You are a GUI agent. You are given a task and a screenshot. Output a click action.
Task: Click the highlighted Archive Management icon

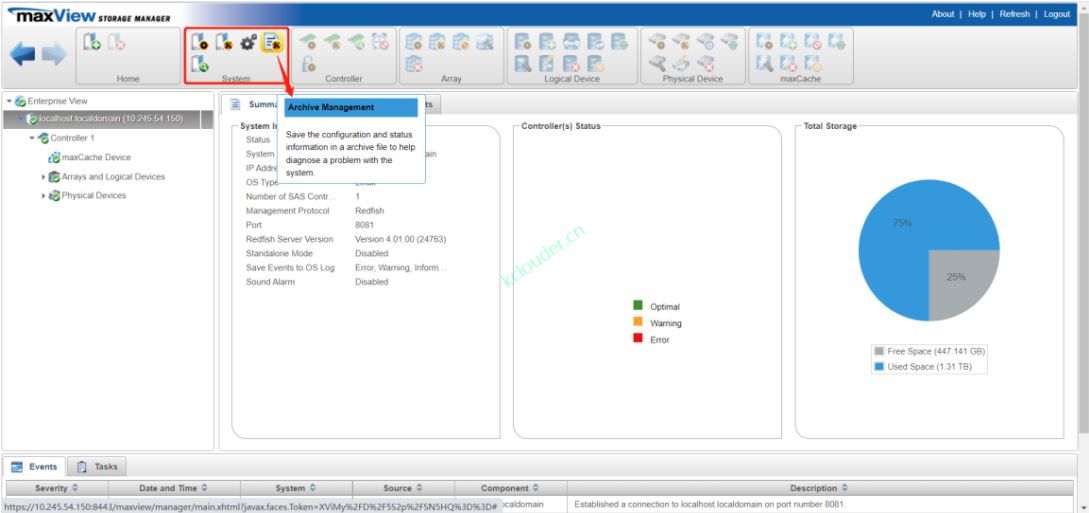272,42
